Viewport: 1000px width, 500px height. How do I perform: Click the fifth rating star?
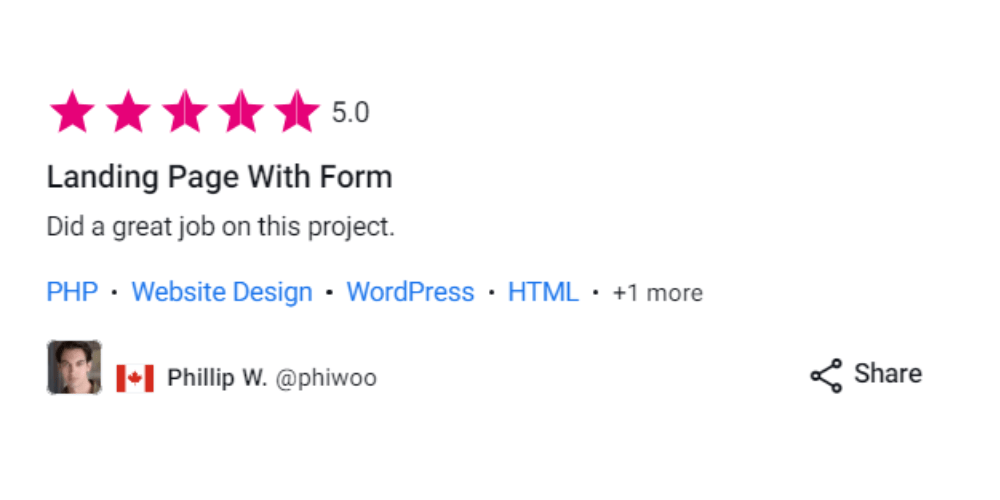click(x=297, y=112)
